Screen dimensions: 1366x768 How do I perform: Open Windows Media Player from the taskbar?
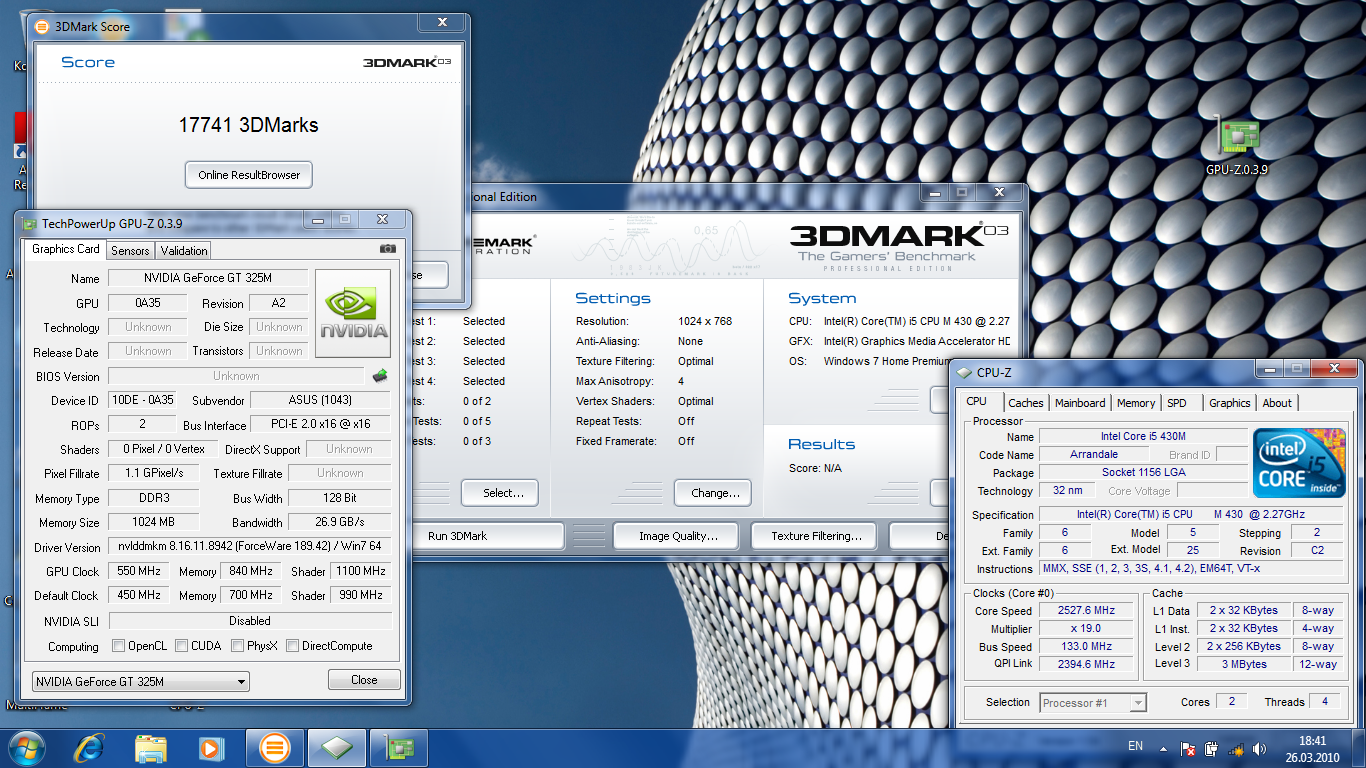(211, 747)
